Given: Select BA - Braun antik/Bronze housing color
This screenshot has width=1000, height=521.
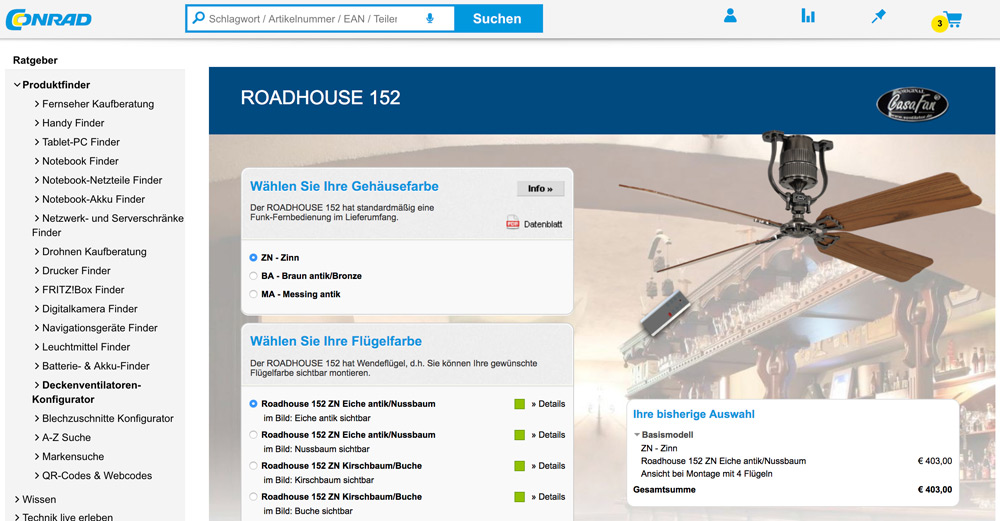Looking at the screenshot, I should [253, 276].
